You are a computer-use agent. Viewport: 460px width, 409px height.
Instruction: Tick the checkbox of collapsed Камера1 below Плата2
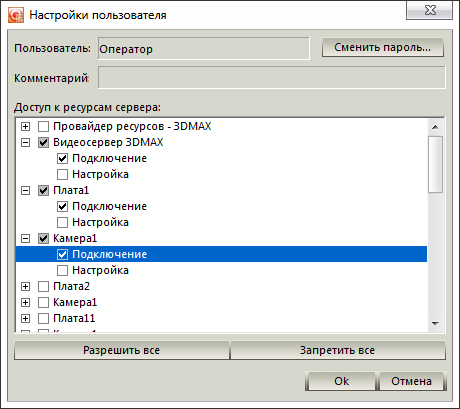(x=43, y=302)
